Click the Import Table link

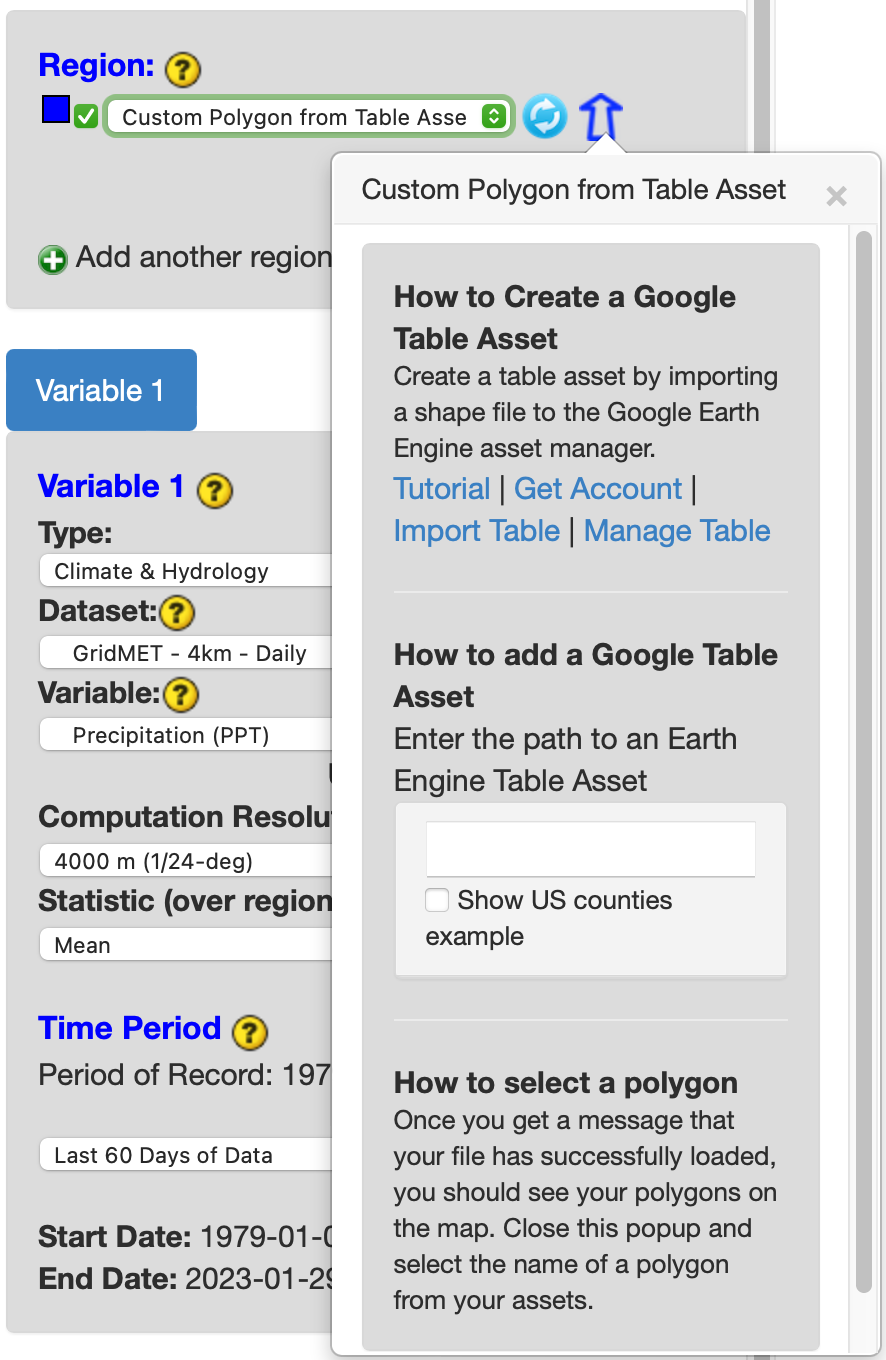pyautogui.click(x=476, y=530)
